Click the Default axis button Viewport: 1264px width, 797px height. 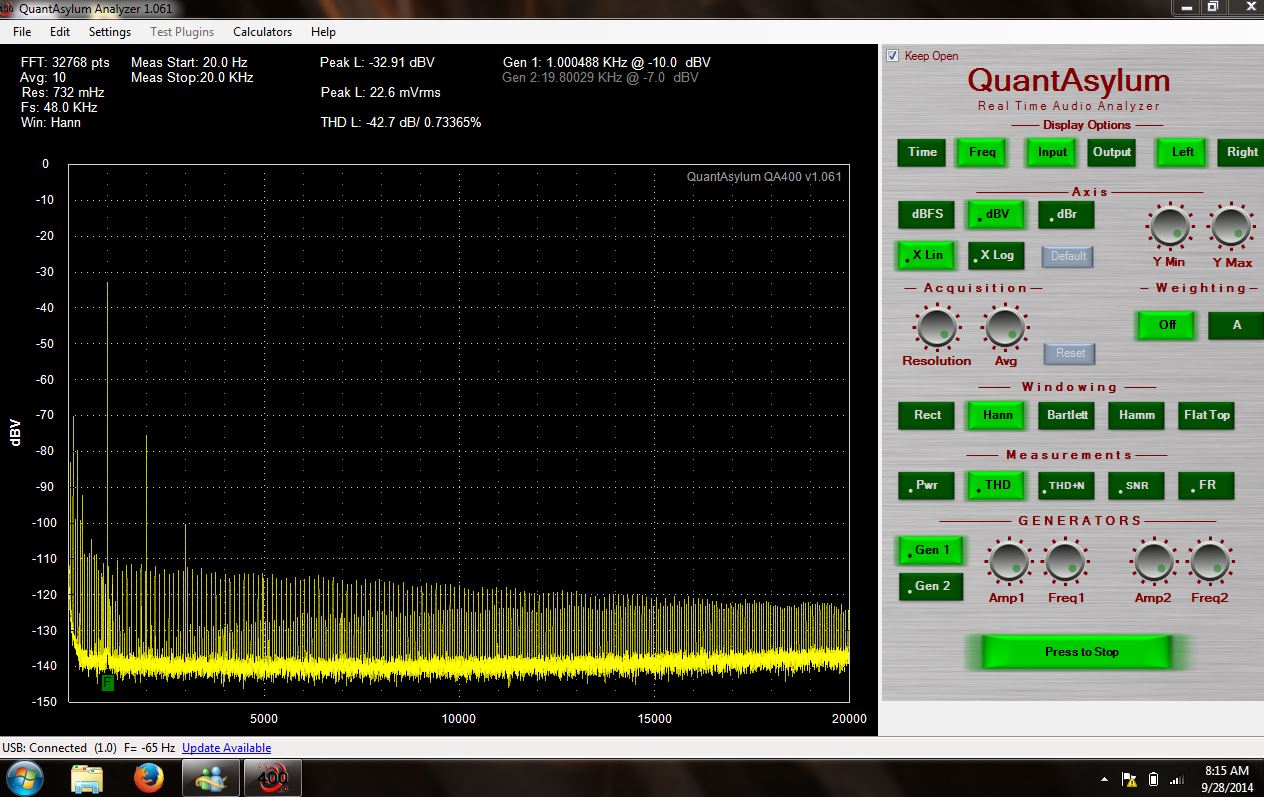click(x=1068, y=256)
